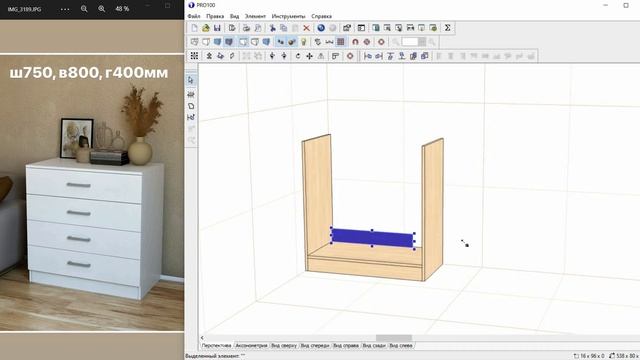
Task: Undo using the blue round arrow icon
Action: click(321, 28)
